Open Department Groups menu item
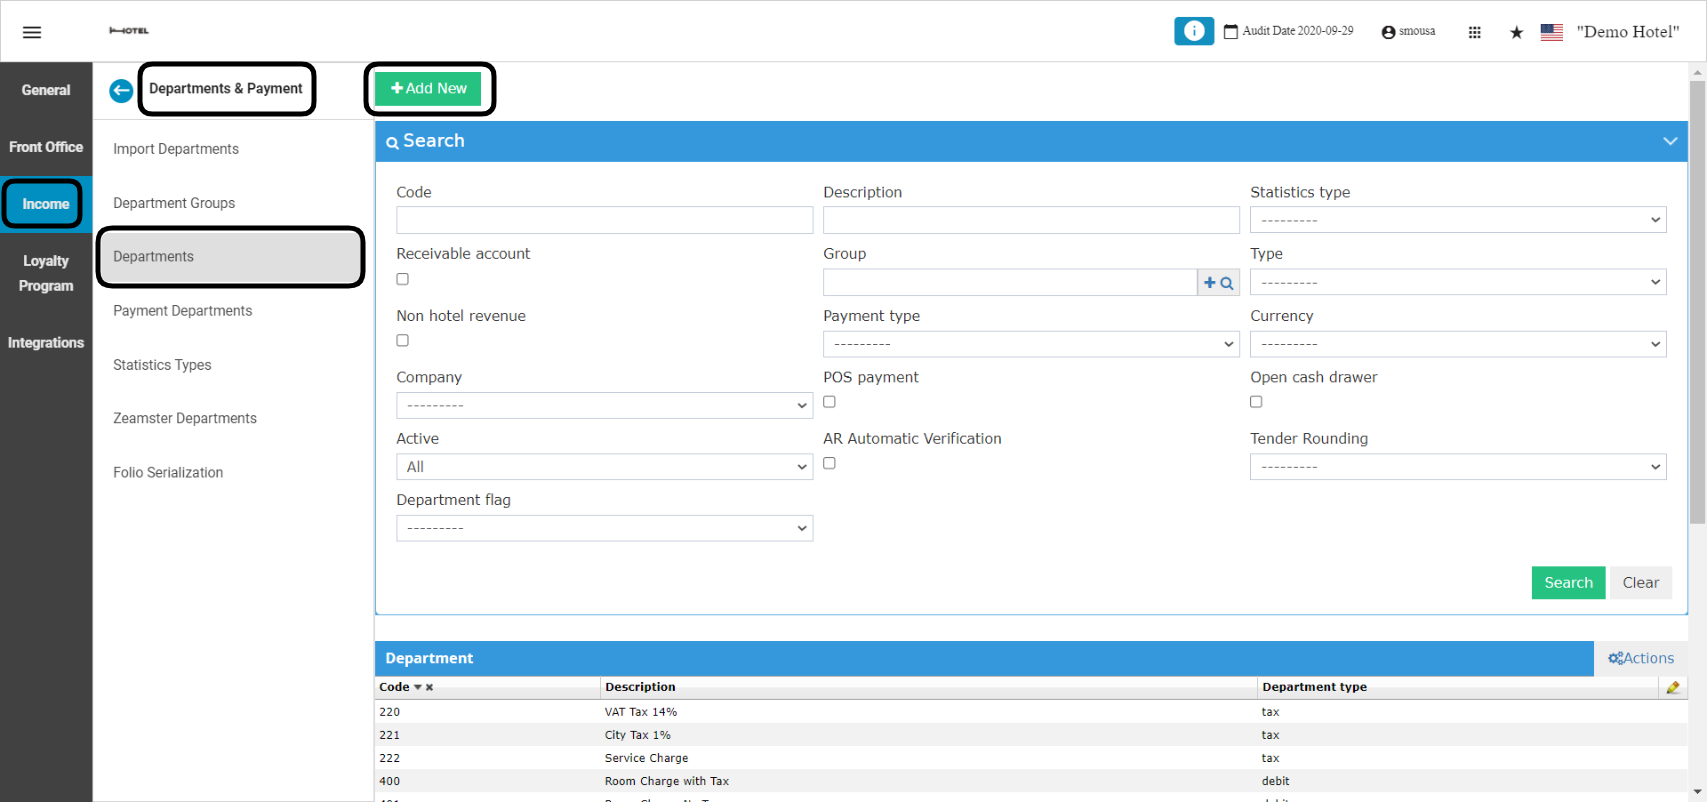Viewport: 1707px width, 802px height. coord(174,203)
